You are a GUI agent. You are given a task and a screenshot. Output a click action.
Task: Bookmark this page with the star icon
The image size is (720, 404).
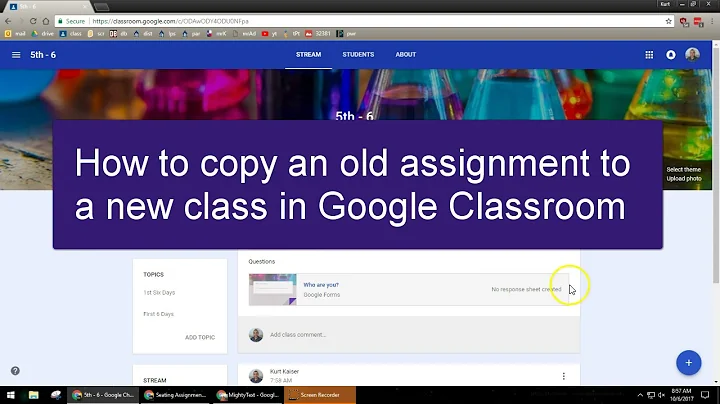[669, 21]
